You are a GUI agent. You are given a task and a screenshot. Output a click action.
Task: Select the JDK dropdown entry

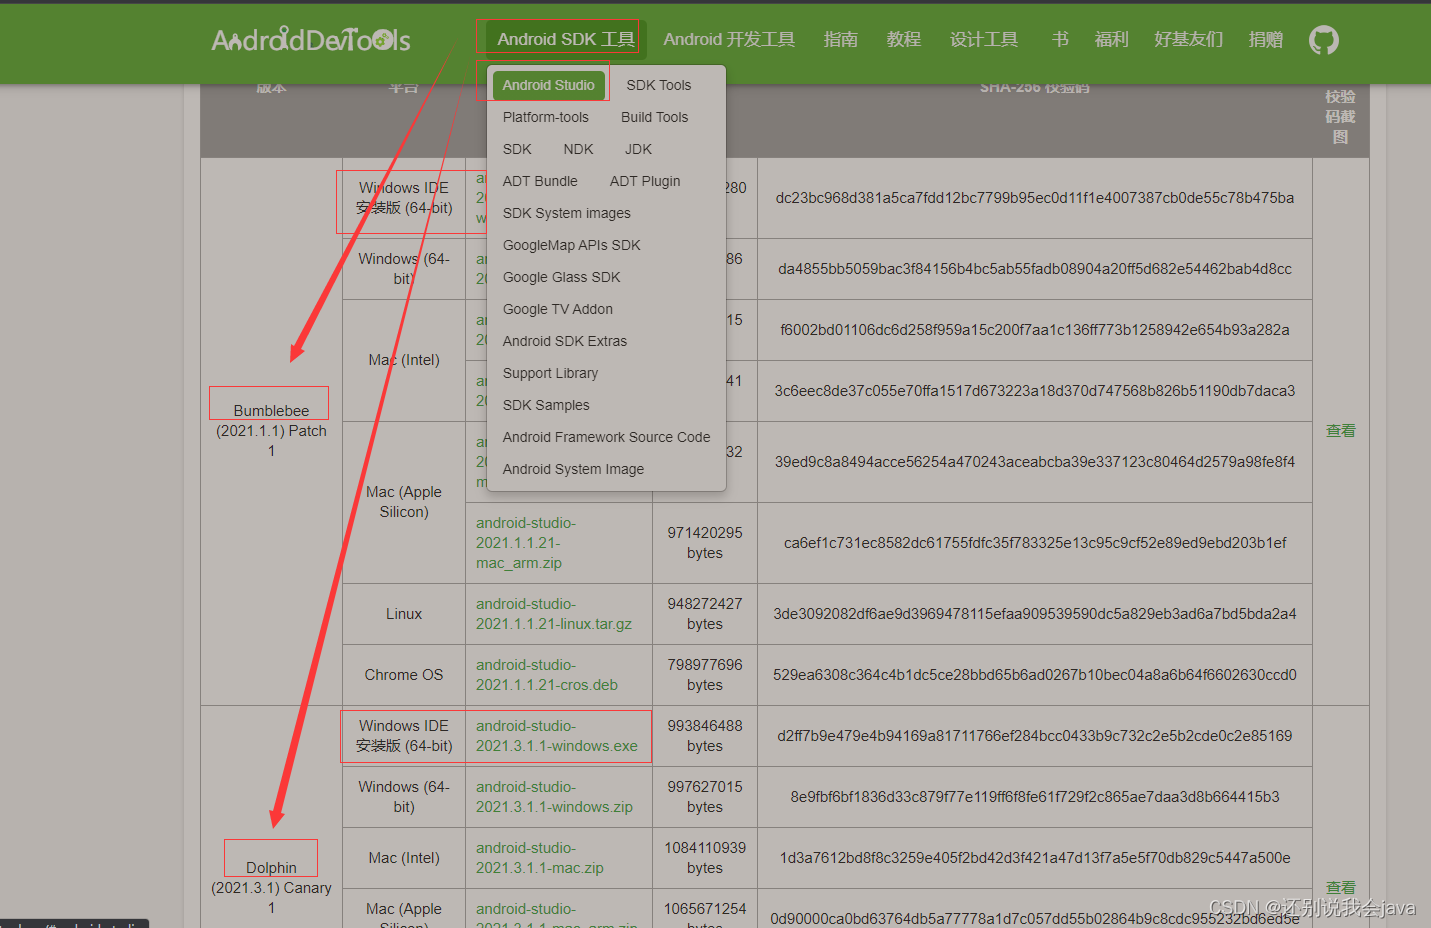(x=638, y=149)
